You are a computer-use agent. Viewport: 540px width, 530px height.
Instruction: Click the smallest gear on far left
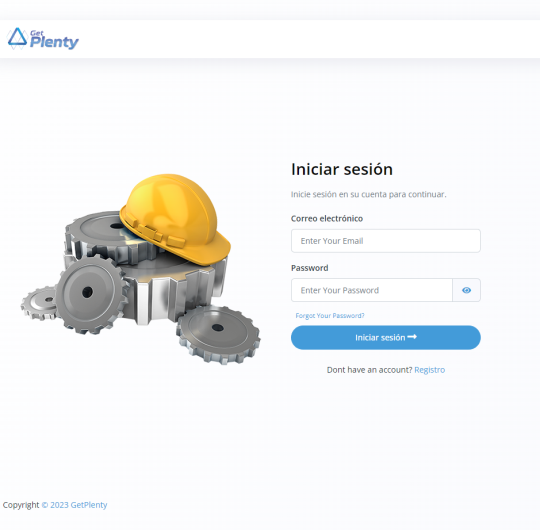click(40, 303)
